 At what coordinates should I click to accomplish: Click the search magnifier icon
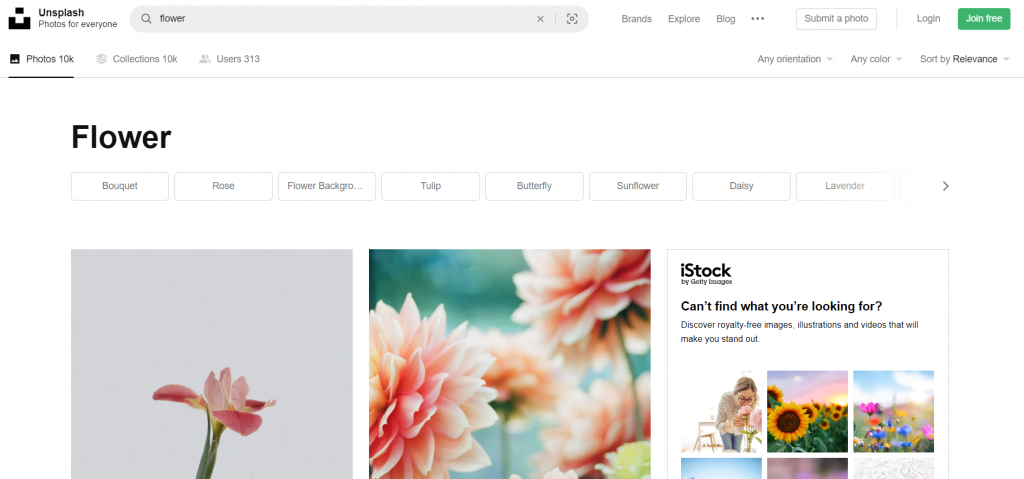(x=146, y=19)
